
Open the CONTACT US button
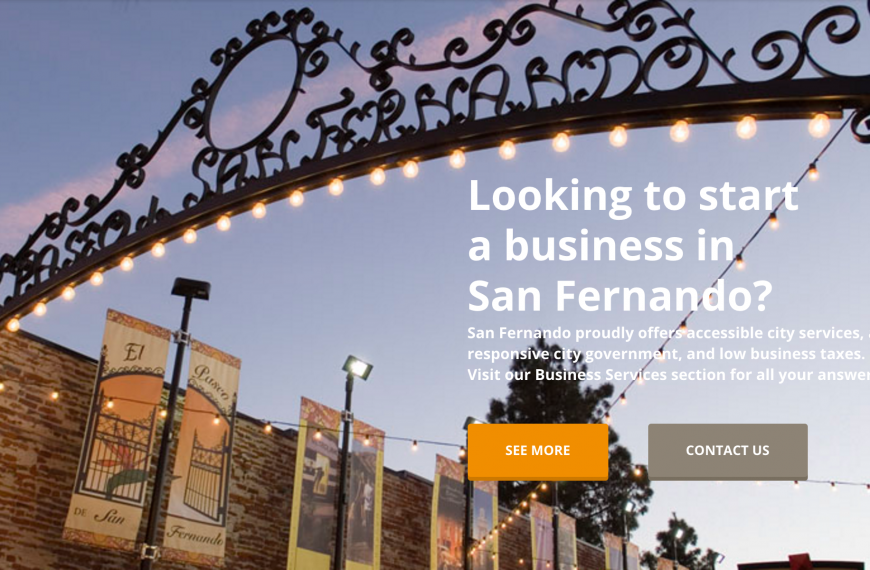point(727,451)
